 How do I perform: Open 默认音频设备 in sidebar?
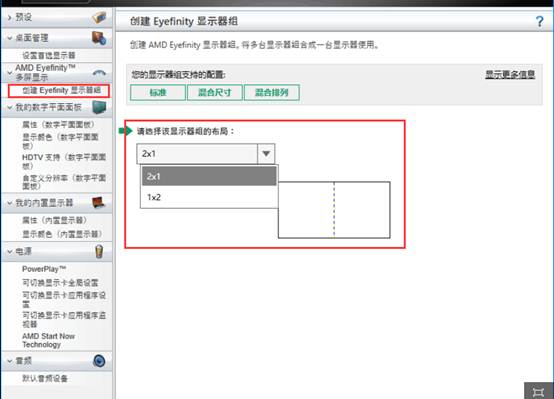coord(45,379)
